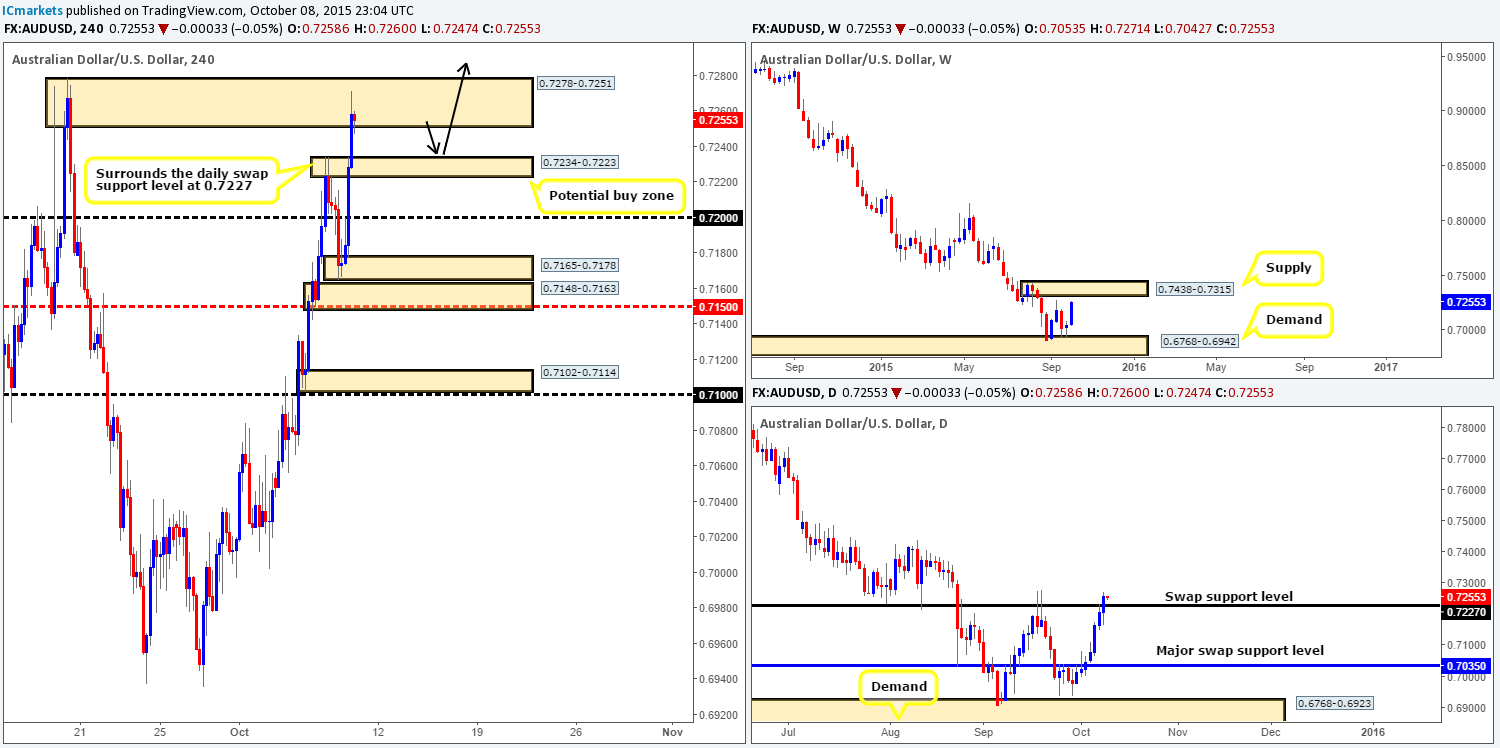Select the 0.7234-0.7223 zone price label
1500x748 pixels.
579,161
